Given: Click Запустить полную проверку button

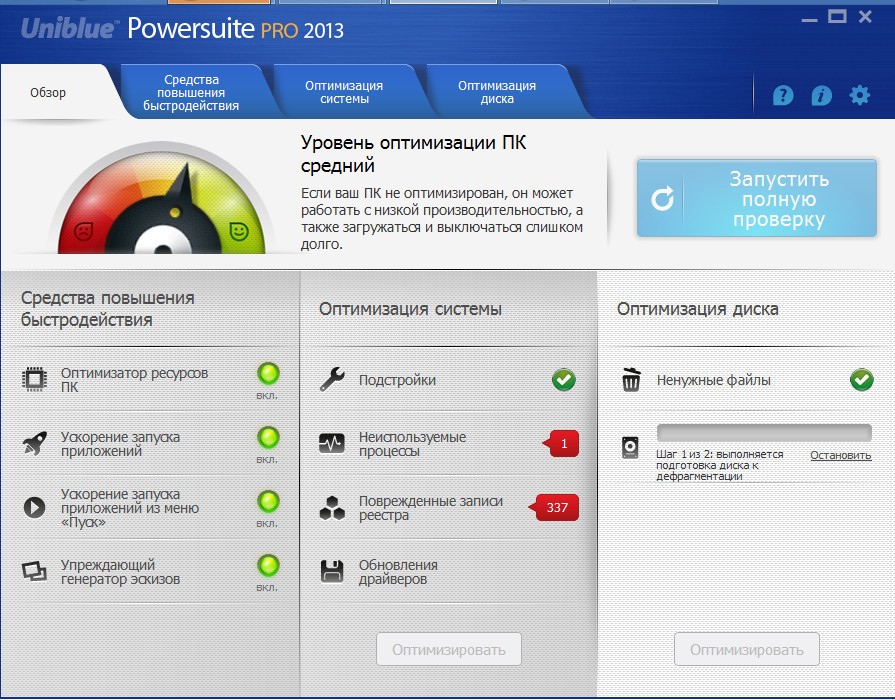Looking at the screenshot, I should point(757,198).
